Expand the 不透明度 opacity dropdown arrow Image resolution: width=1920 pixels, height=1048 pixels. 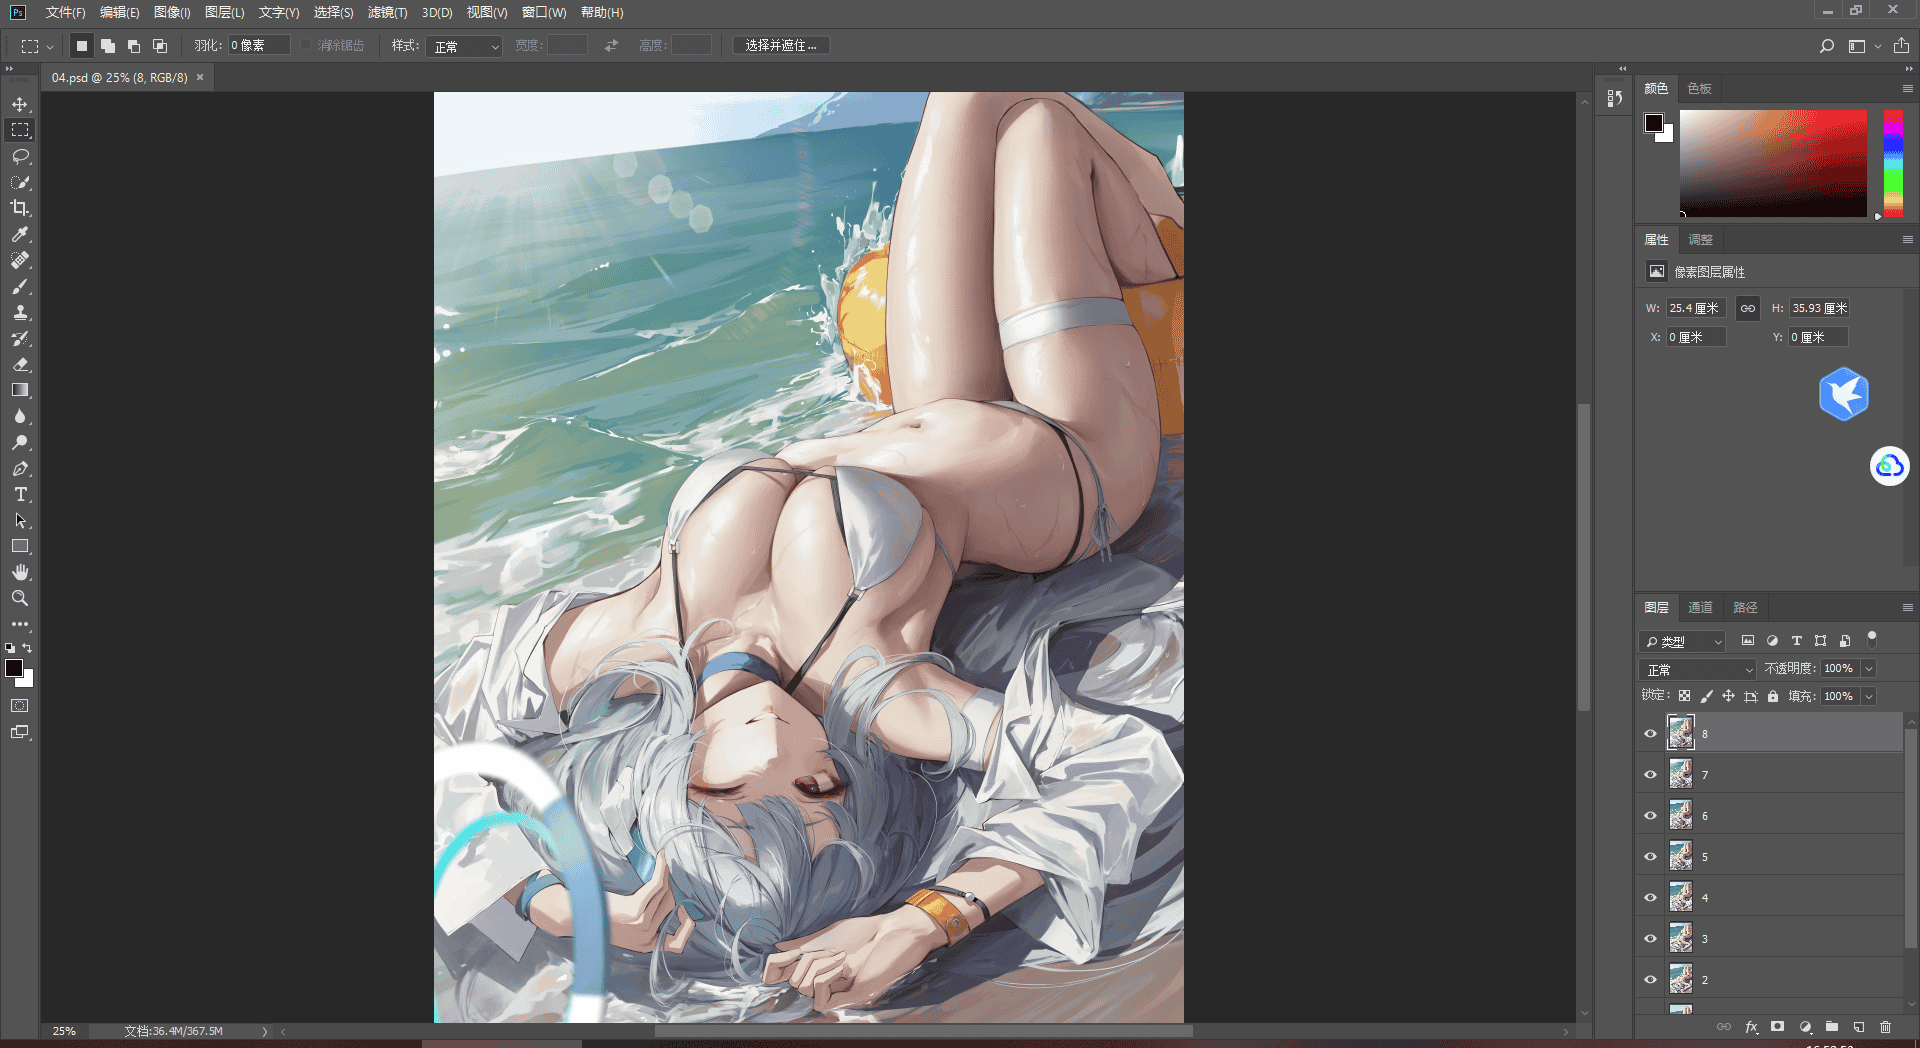pyautogui.click(x=1868, y=669)
